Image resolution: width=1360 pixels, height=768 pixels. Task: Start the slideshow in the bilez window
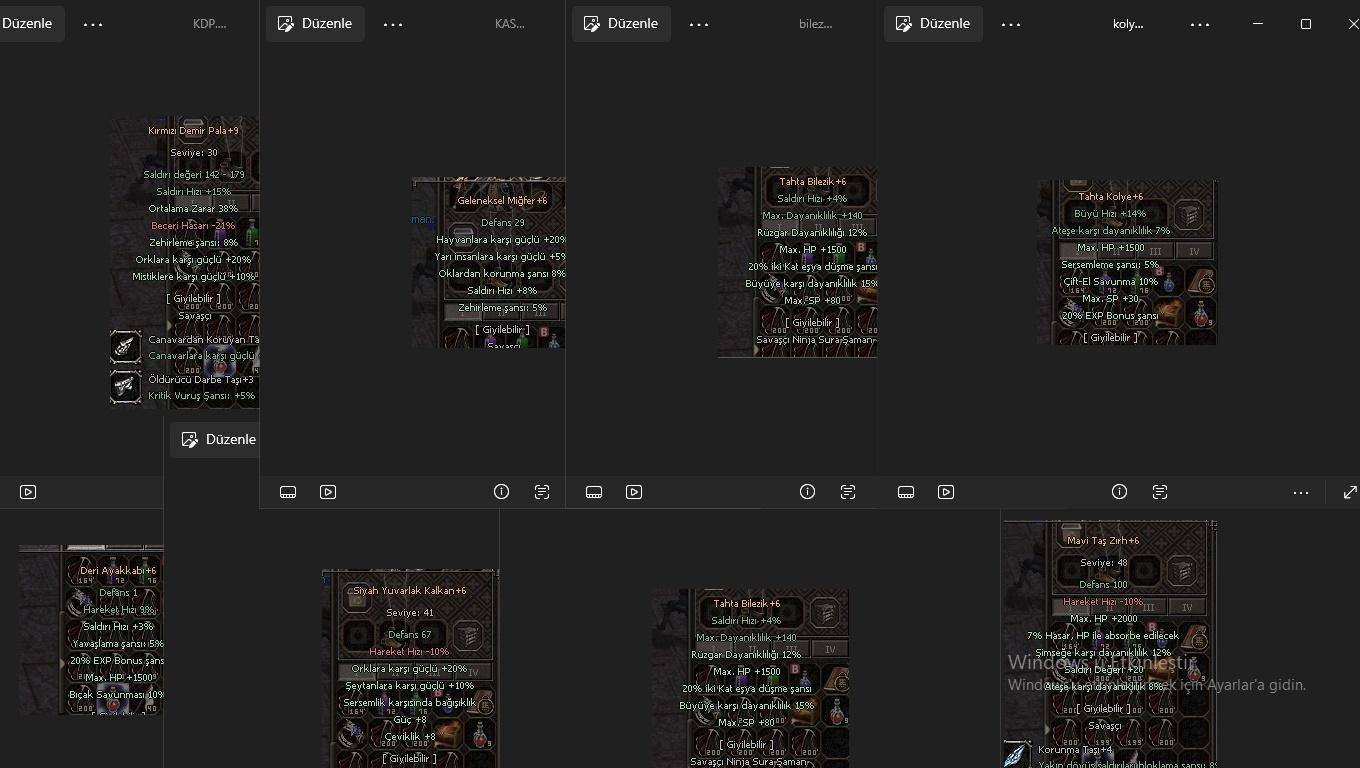click(x=634, y=492)
